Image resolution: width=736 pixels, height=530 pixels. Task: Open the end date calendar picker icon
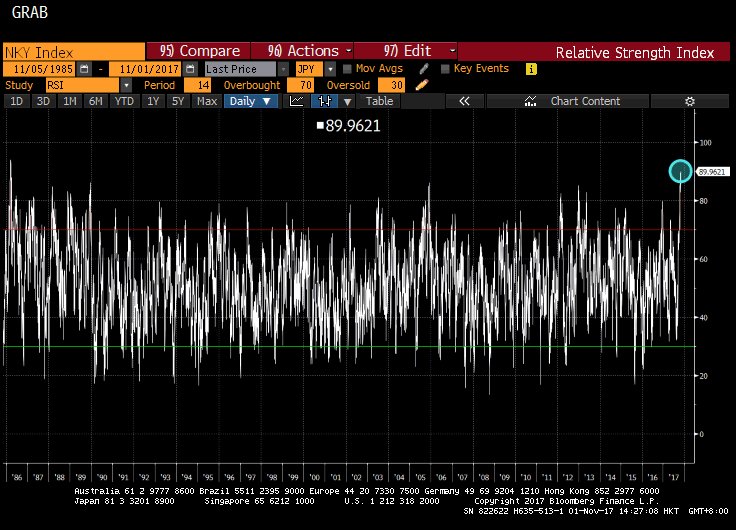click(190, 69)
